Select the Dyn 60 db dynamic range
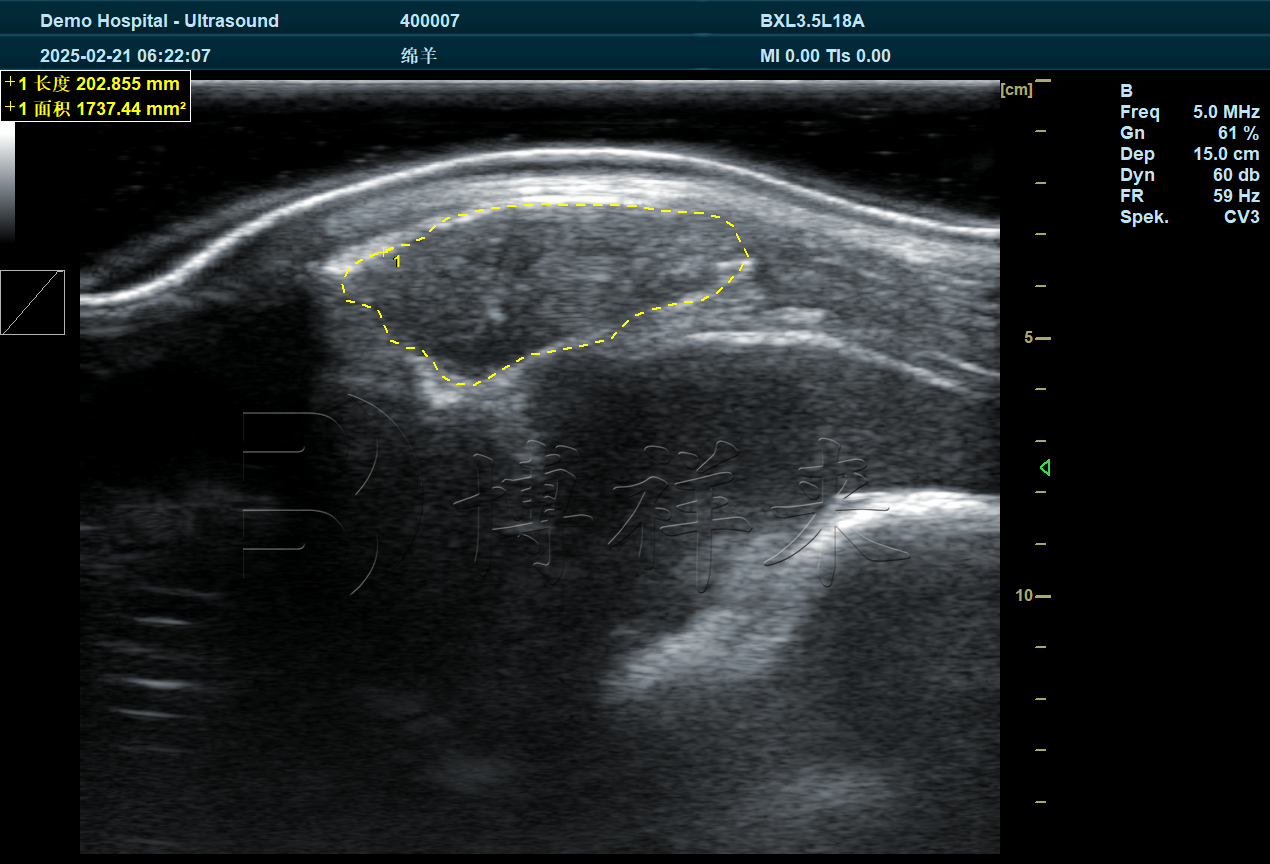This screenshot has width=1270, height=864. click(x=1189, y=175)
